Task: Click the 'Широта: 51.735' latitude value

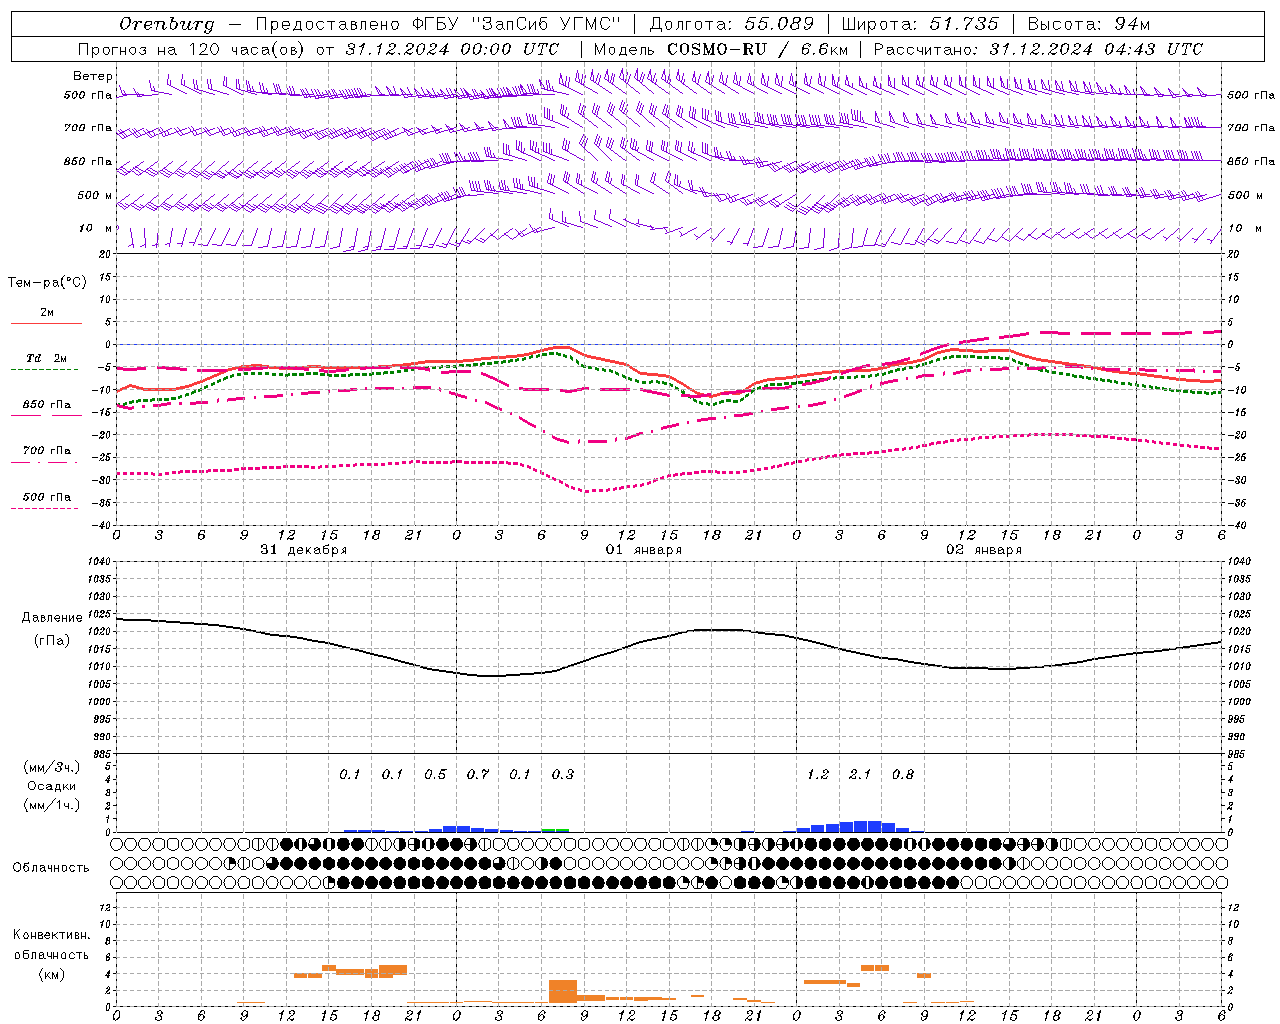Action: click(x=920, y=24)
